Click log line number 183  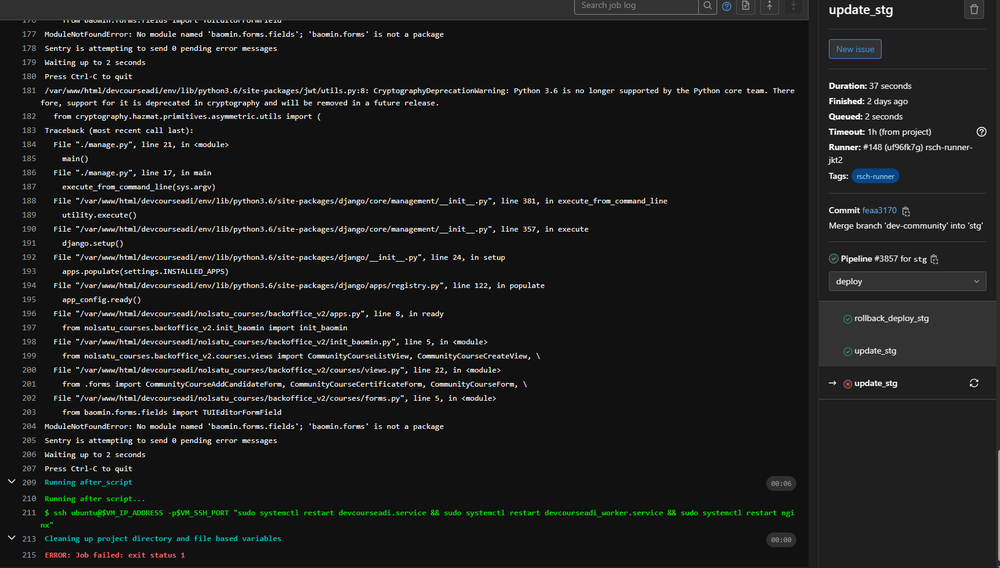(x=29, y=131)
